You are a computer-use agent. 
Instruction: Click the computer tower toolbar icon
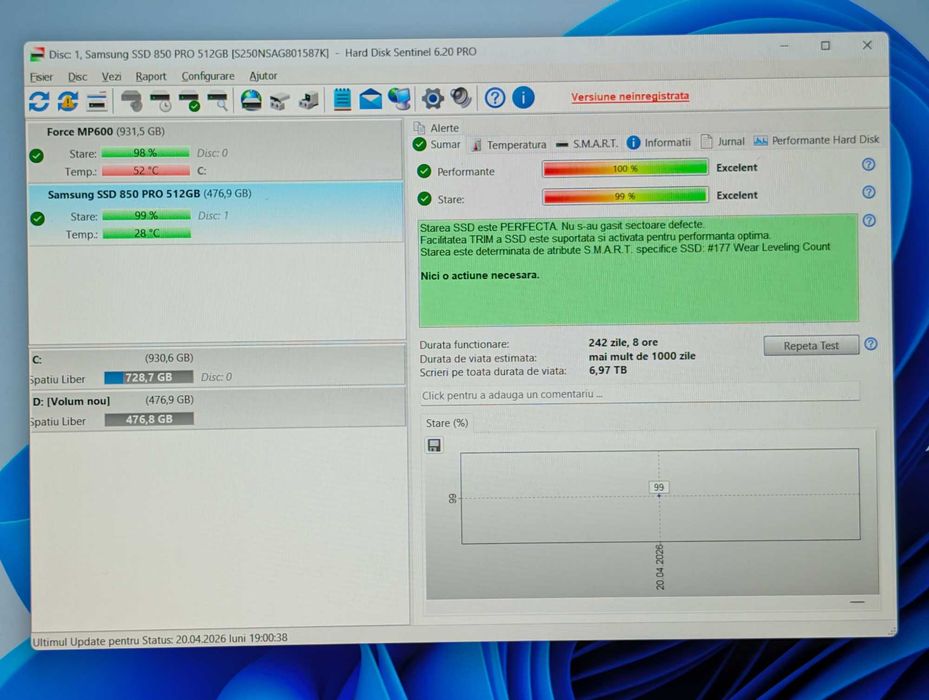coord(308,100)
